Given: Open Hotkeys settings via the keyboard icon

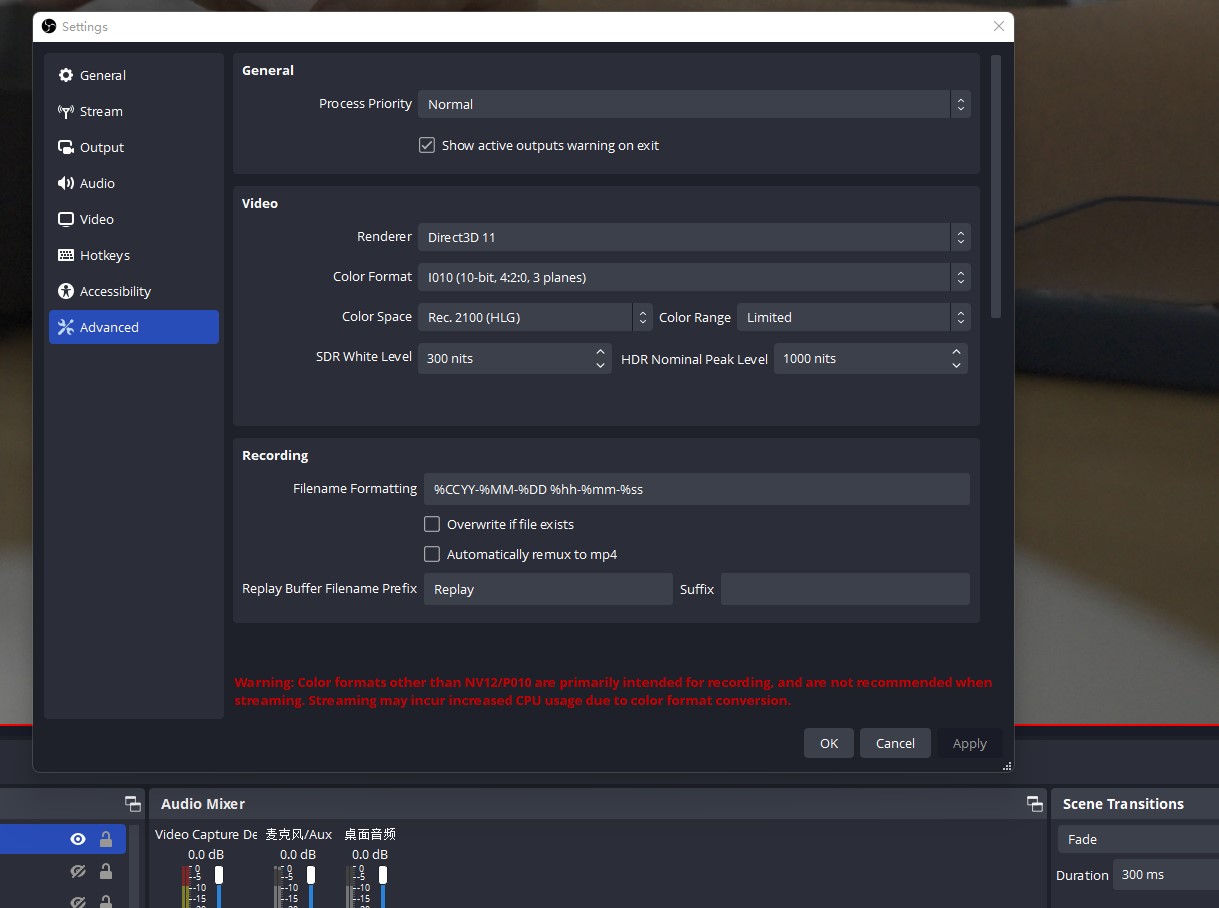Looking at the screenshot, I should pos(64,255).
